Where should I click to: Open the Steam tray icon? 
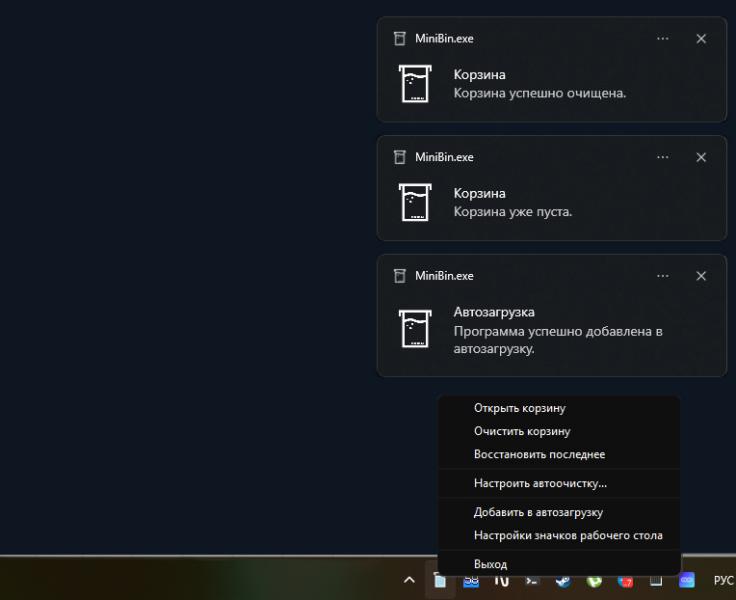pyautogui.click(x=563, y=581)
